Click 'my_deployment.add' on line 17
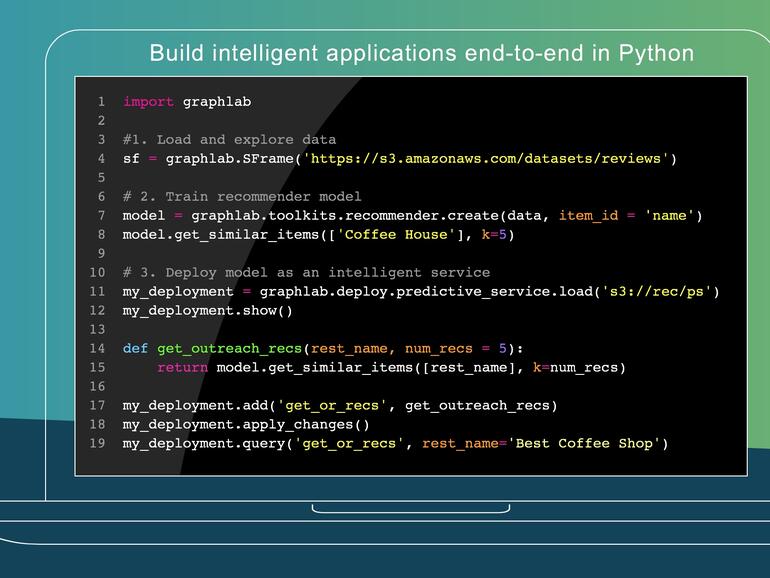The width and height of the screenshot is (770, 578). pyautogui.click(x=195, y=406)
